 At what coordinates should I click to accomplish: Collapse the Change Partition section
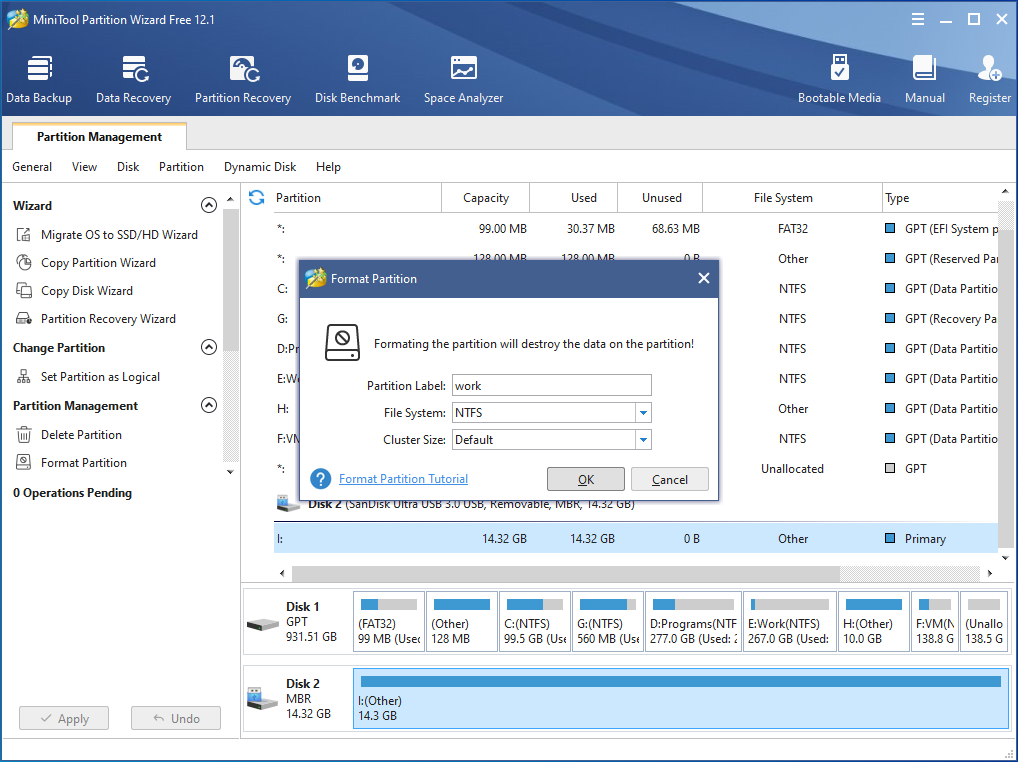209,348
